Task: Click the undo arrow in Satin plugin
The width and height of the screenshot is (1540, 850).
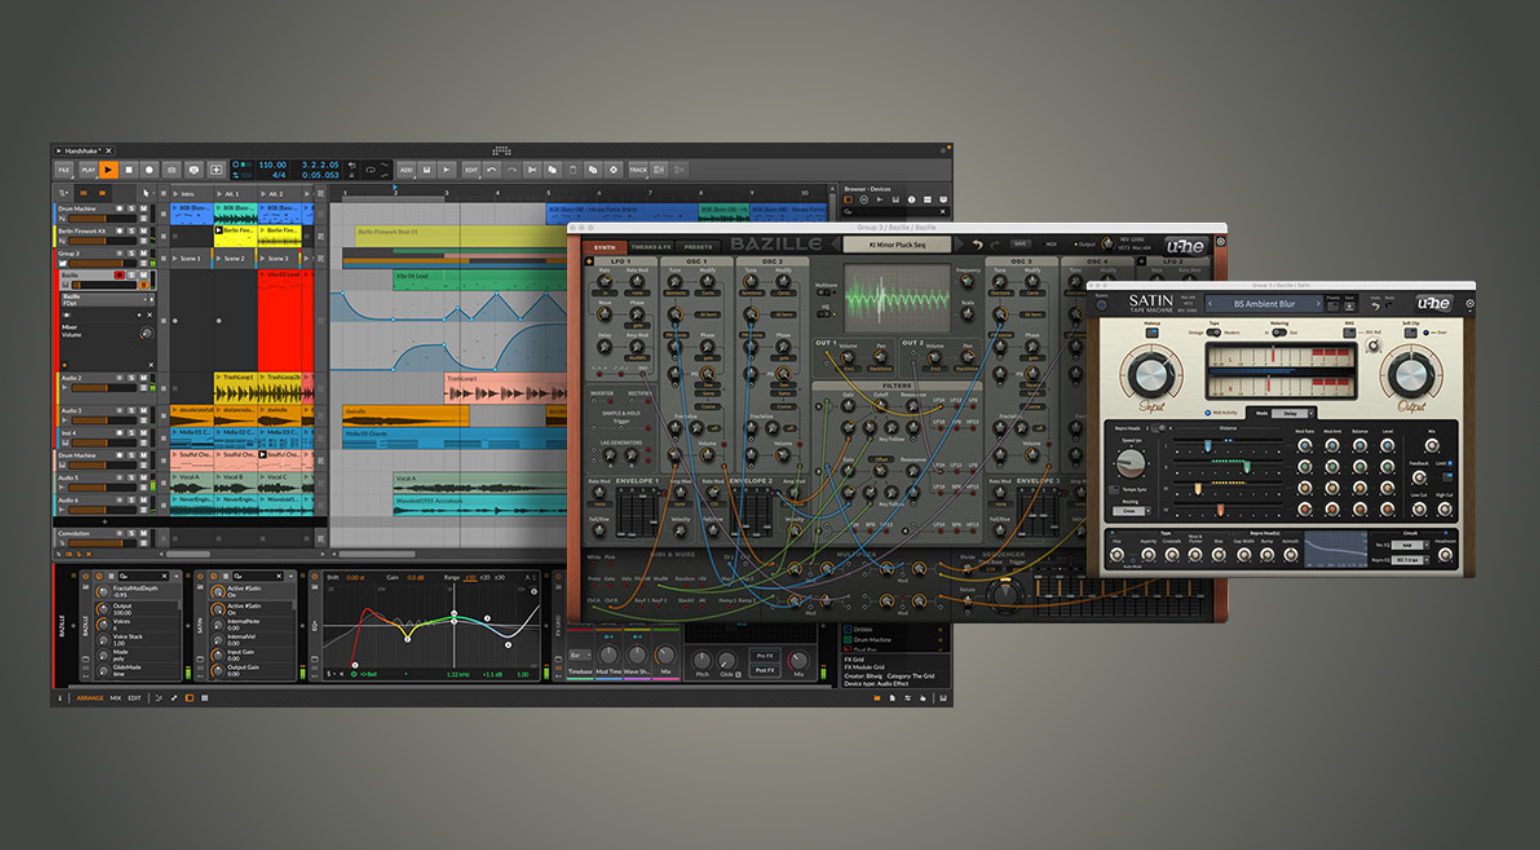Action: pyautogui.click(x=1375, y=306)
